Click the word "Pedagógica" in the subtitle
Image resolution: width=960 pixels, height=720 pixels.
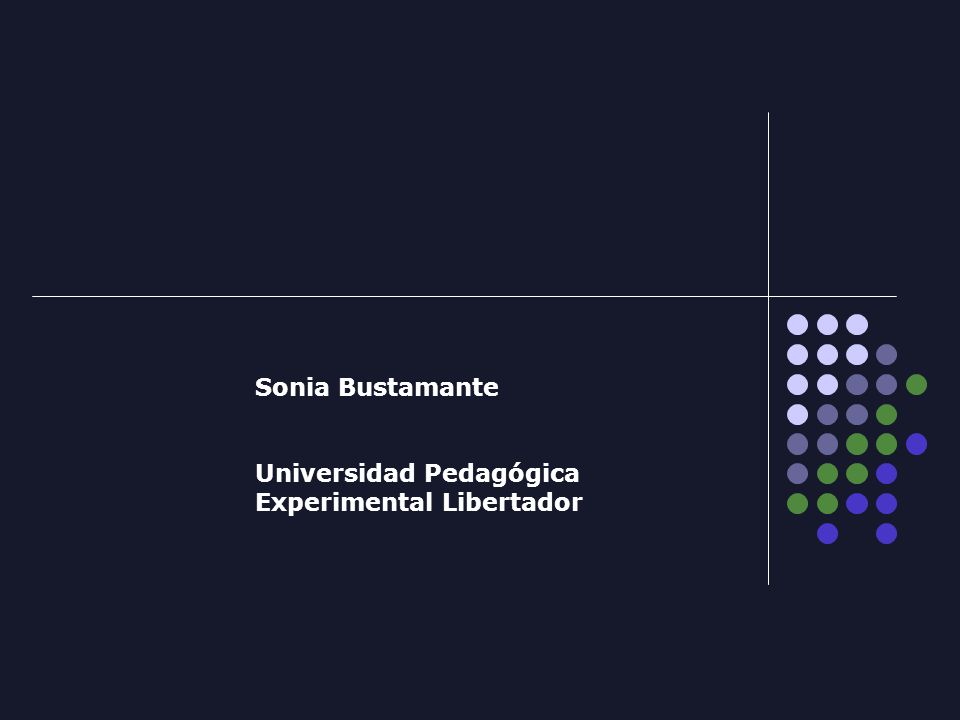pos(502,474)
